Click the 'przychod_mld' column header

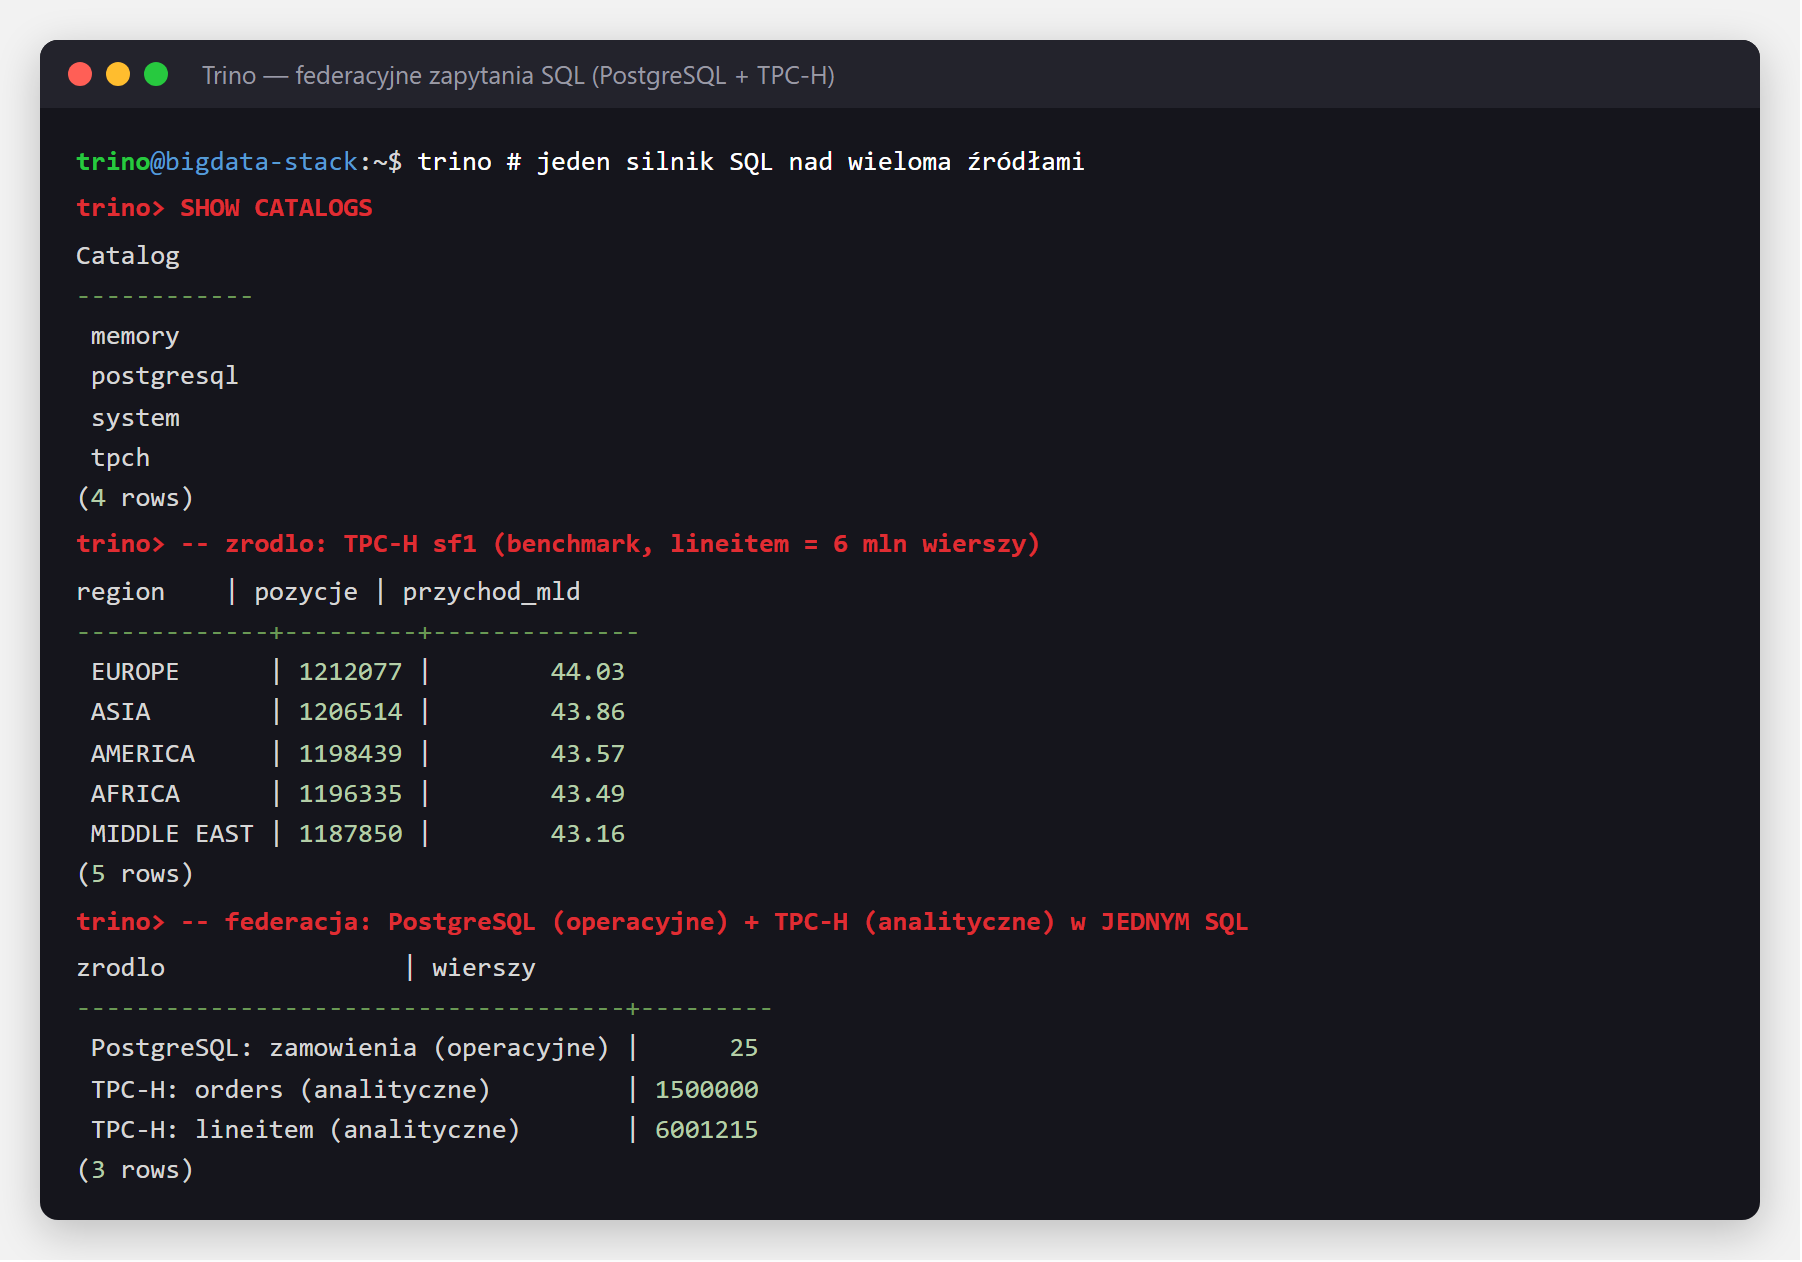pyautogui.click(x=491, y=592)
